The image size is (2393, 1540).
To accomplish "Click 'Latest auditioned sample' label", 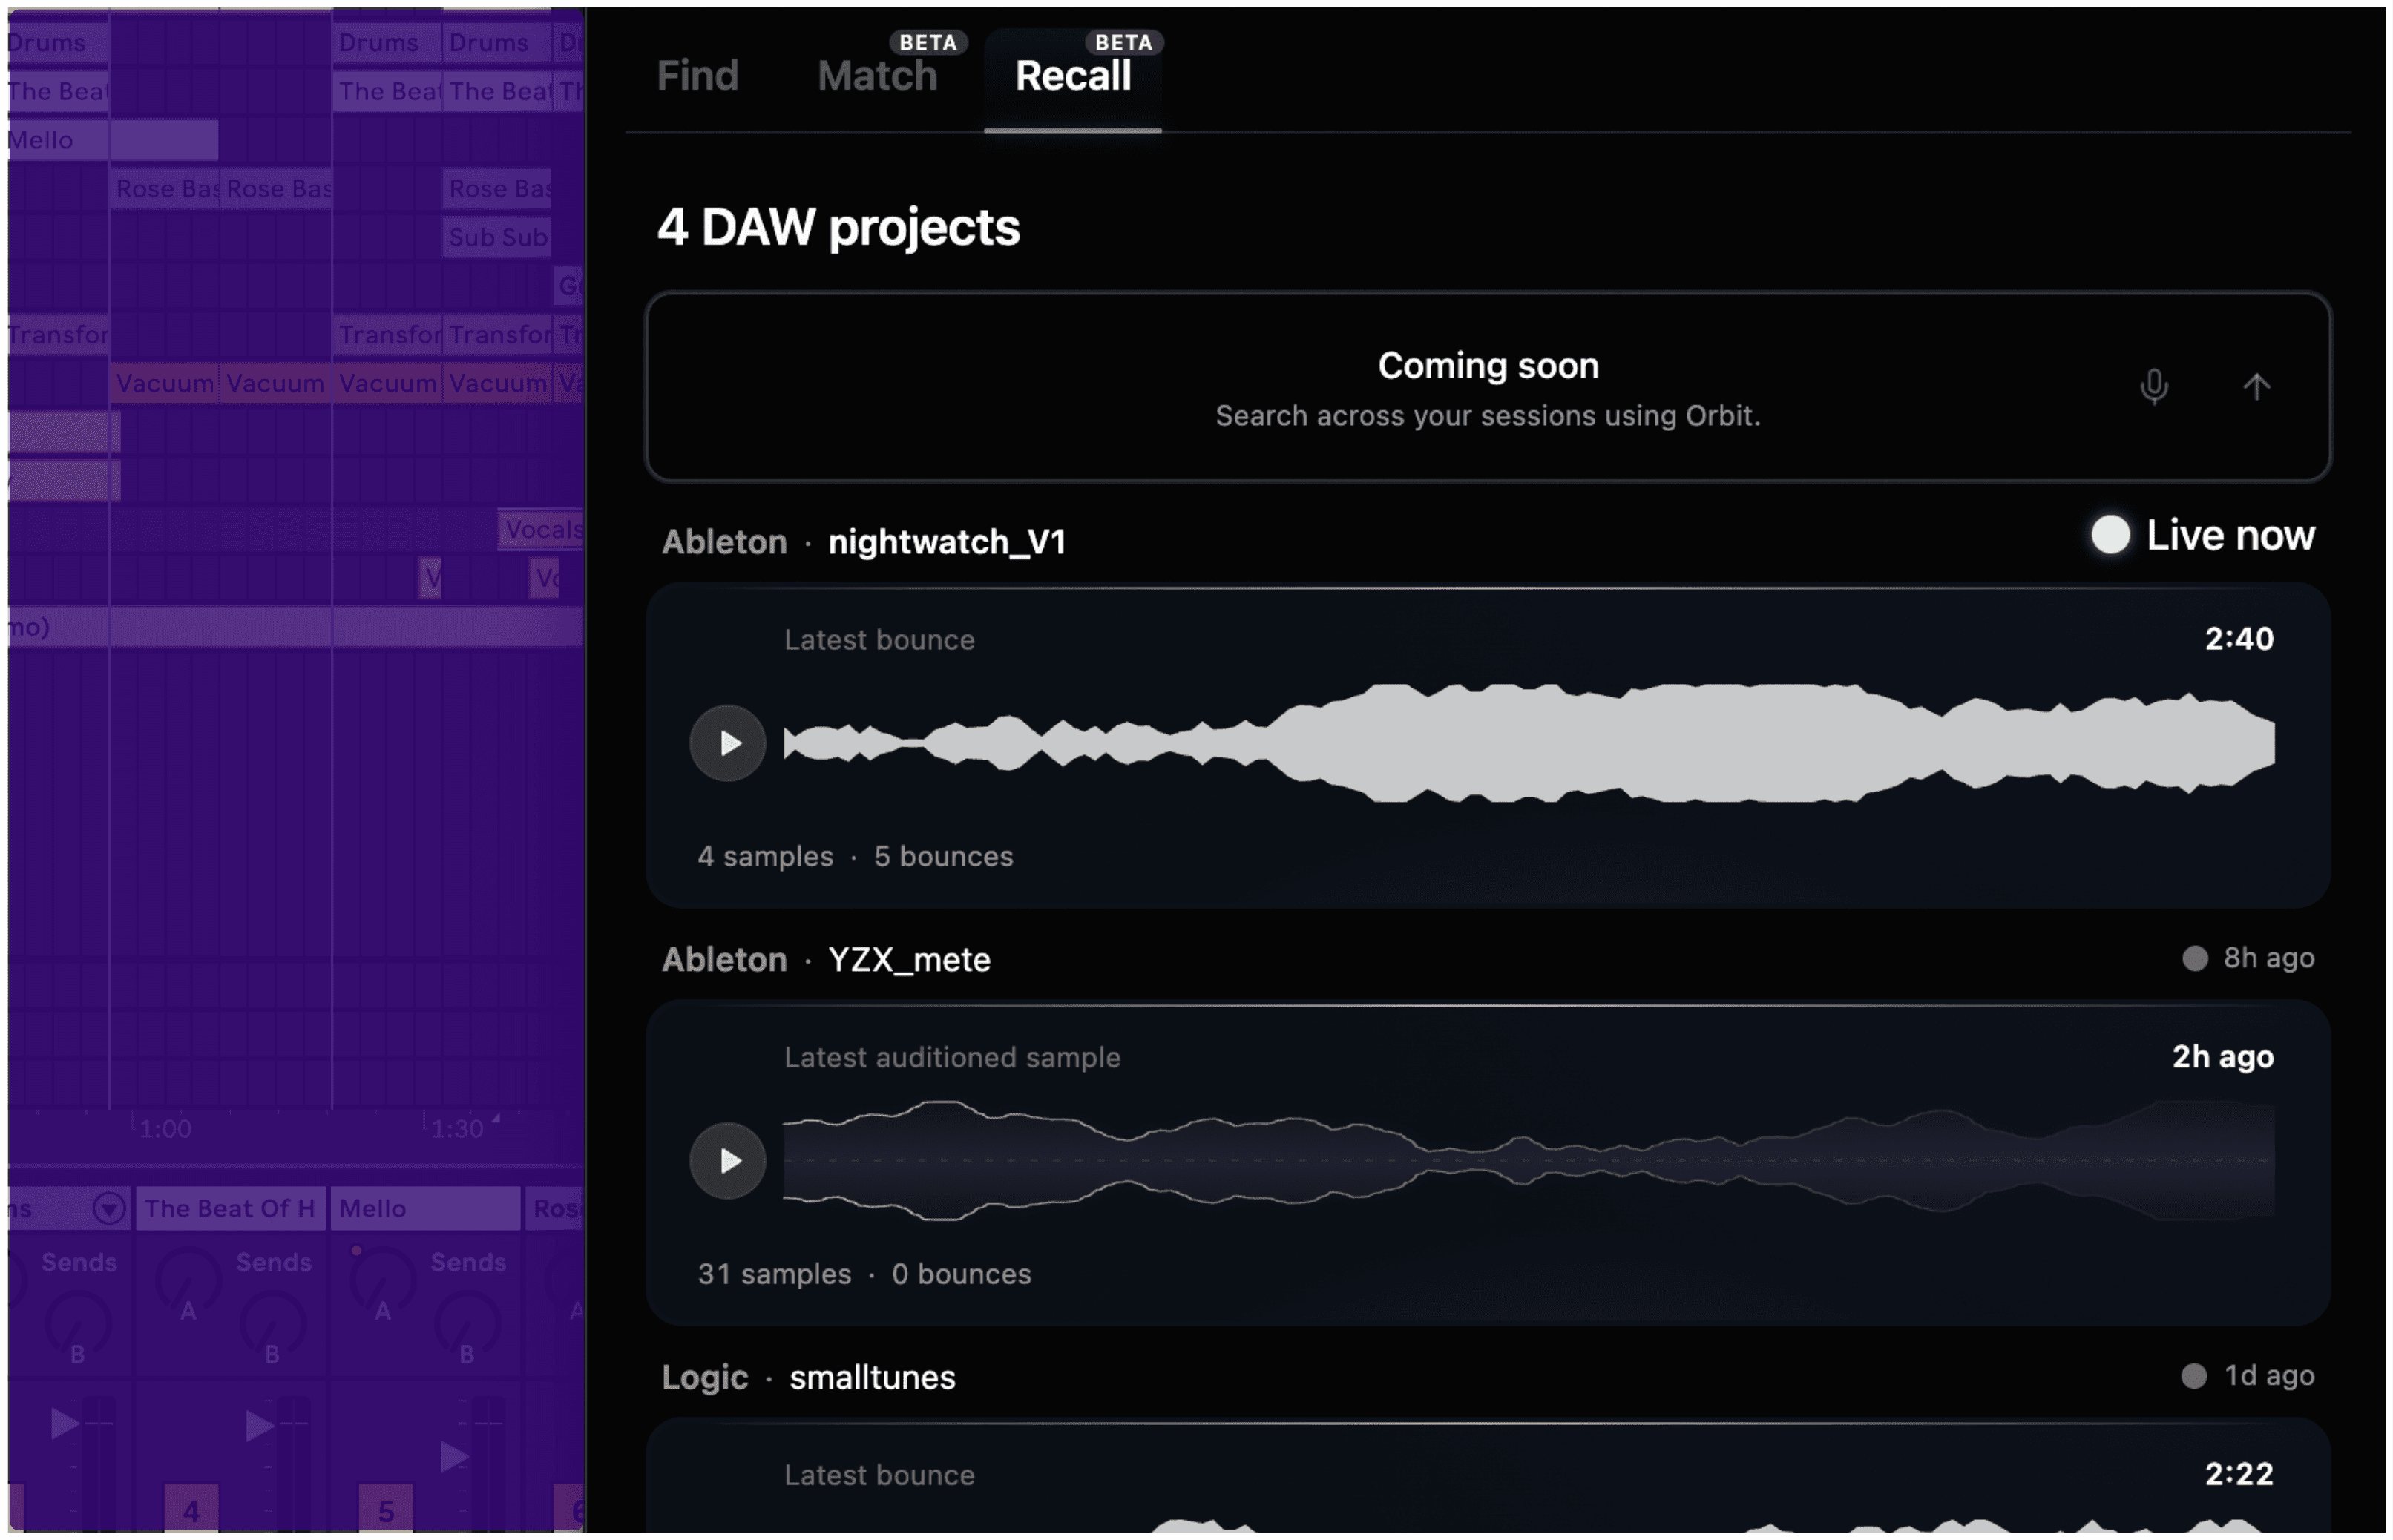I will (952, 1058).
